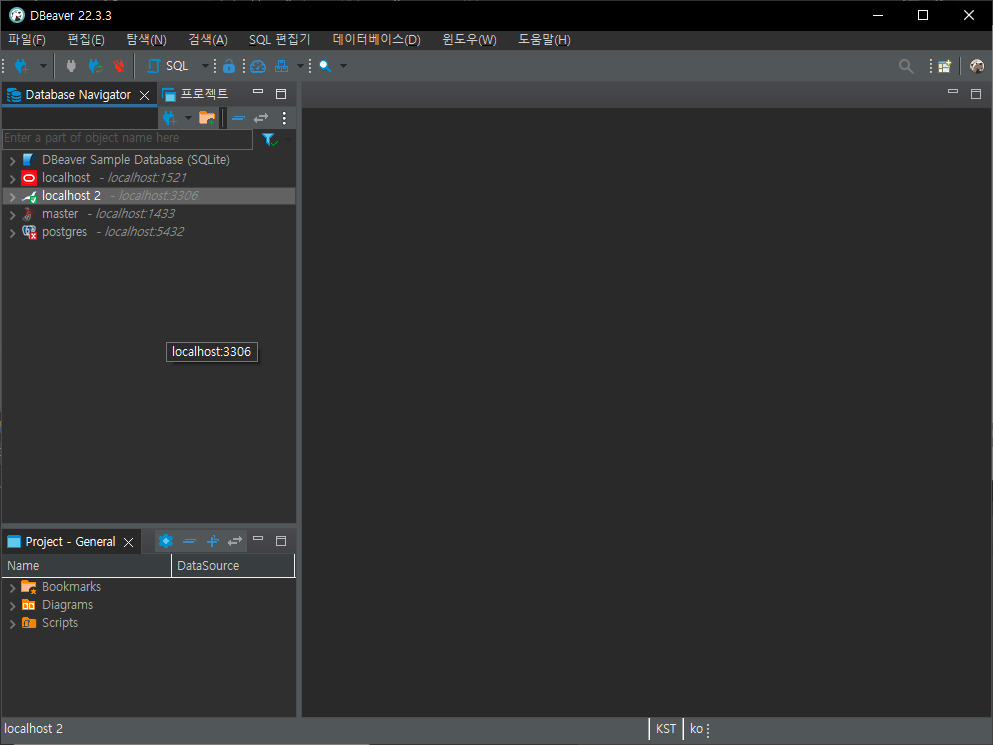The height and width of the screenshot is (745, 993).
Task: Open a new SQL script with the SQL button
Action: click(x=168, y=66)
